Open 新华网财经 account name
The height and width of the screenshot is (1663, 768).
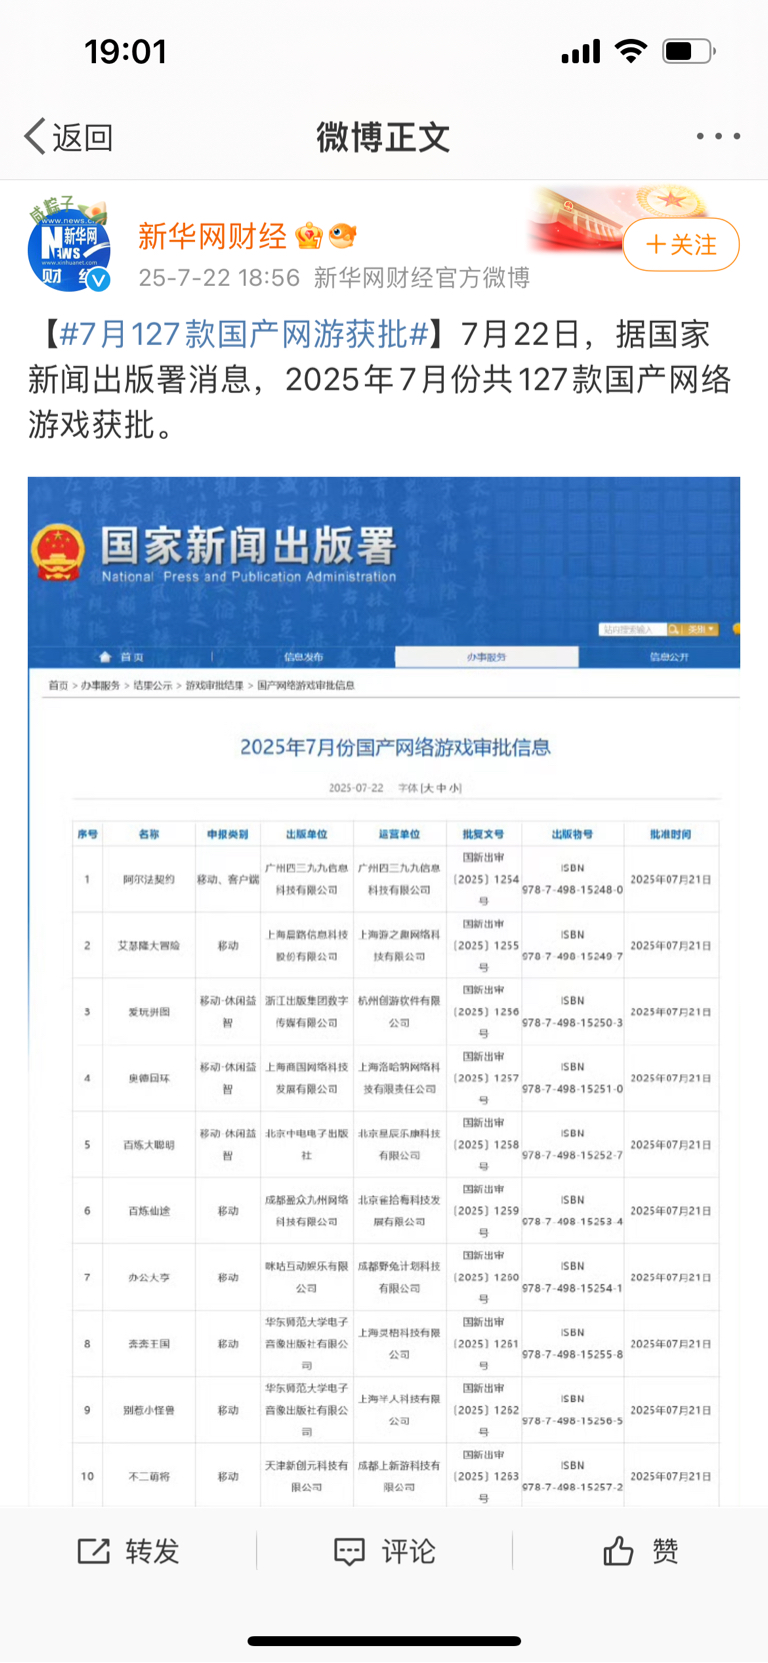tap(212, 236)
